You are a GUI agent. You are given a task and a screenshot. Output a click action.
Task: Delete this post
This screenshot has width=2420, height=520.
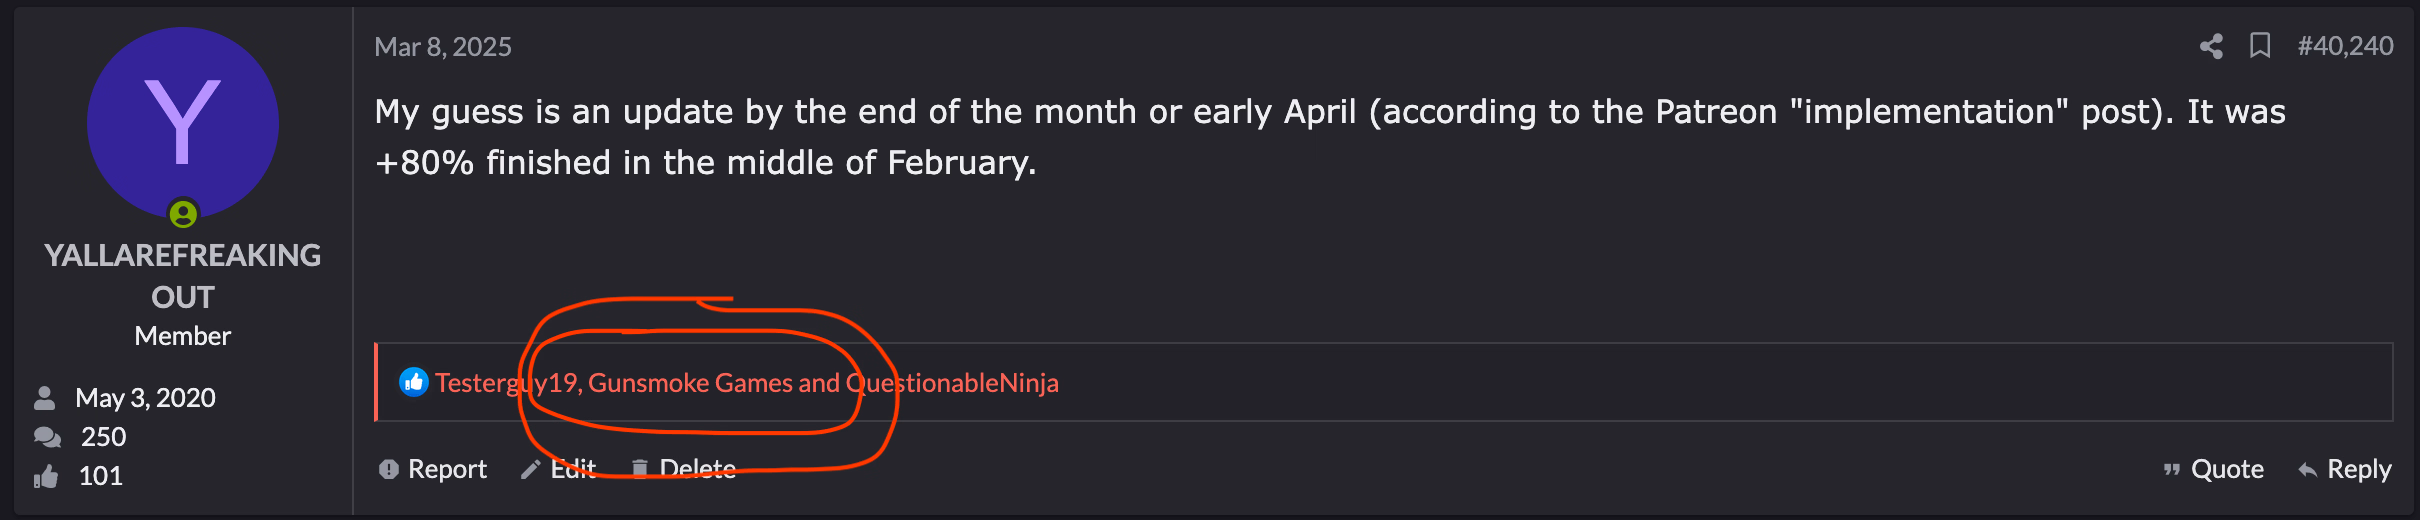(x=683, y=469)
